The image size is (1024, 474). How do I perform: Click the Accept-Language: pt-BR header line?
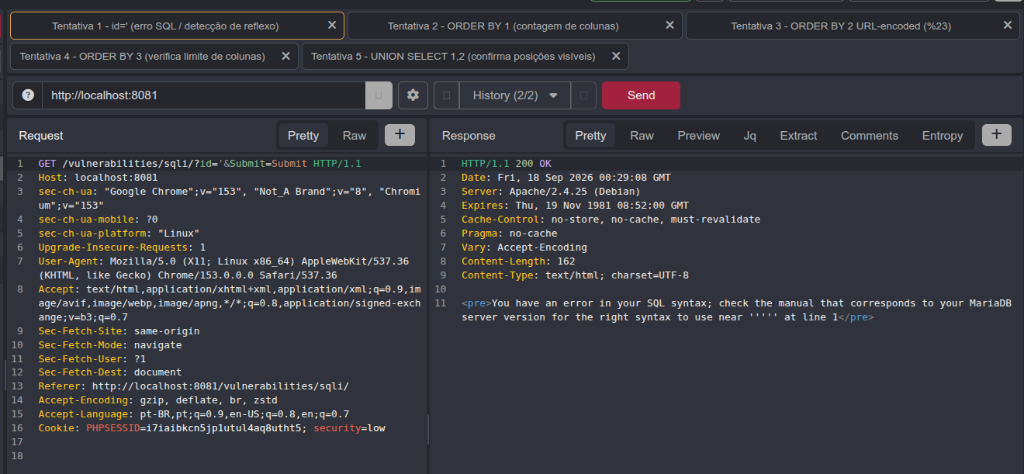pyautogui.click(x=193, y=415)
